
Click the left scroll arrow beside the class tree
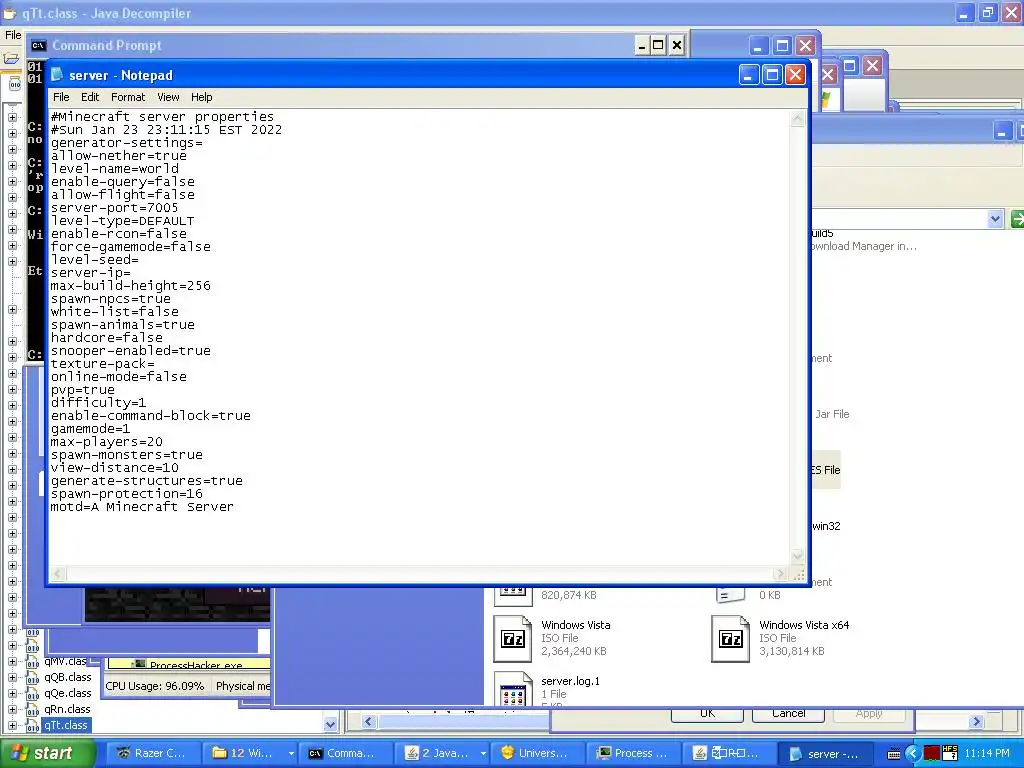(x=368, y=722)
